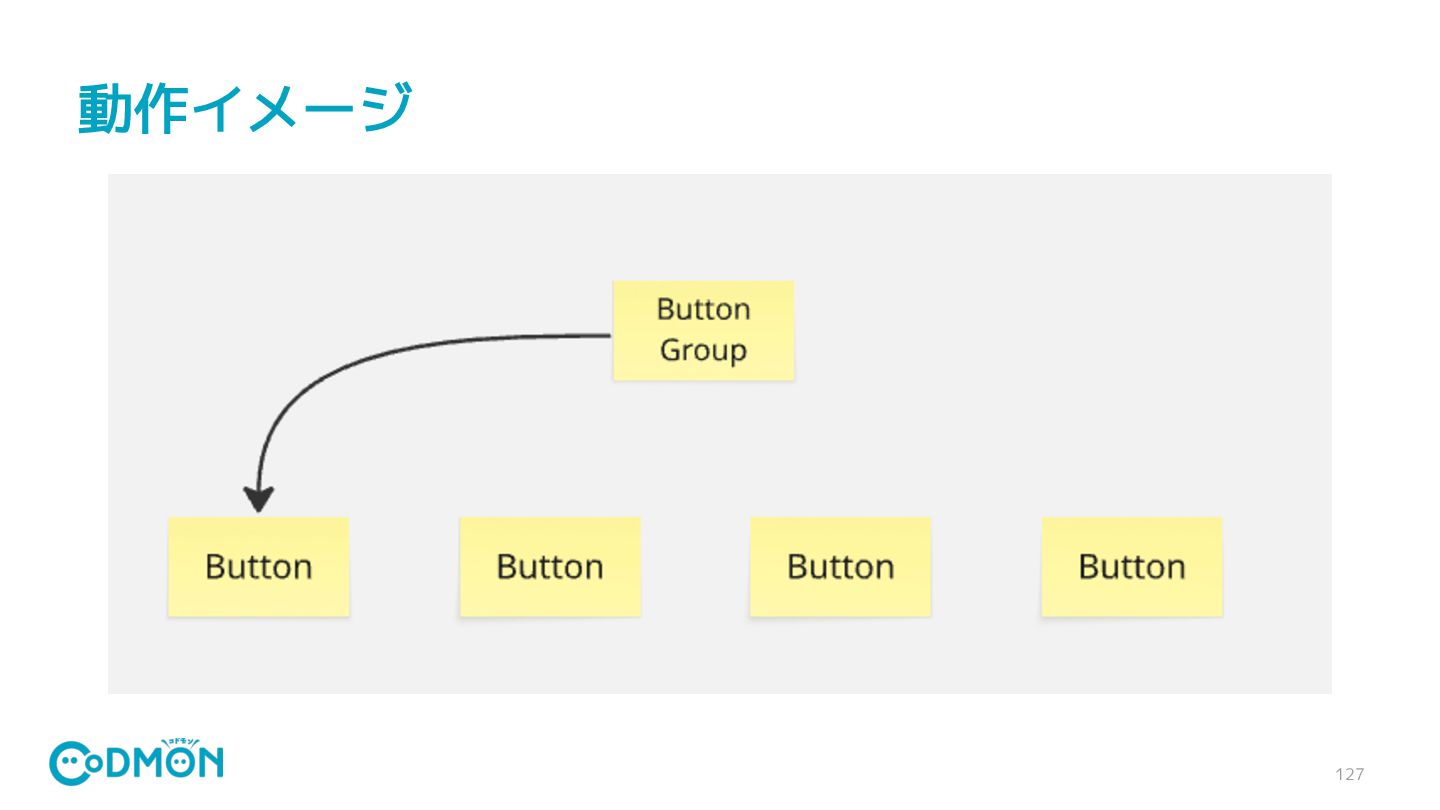Click the CODMON logo text
Viewport: 1440px width, 810px height.
pos(136,763)
